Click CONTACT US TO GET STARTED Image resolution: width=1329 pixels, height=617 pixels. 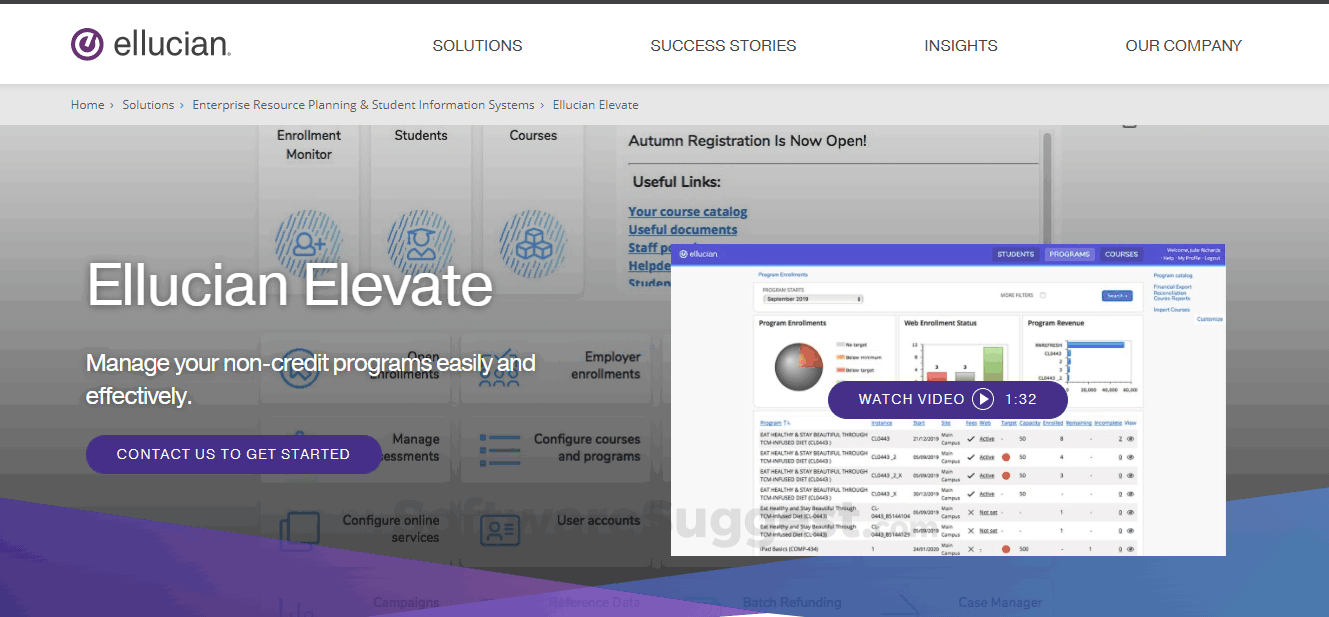[x=233, y=454]
